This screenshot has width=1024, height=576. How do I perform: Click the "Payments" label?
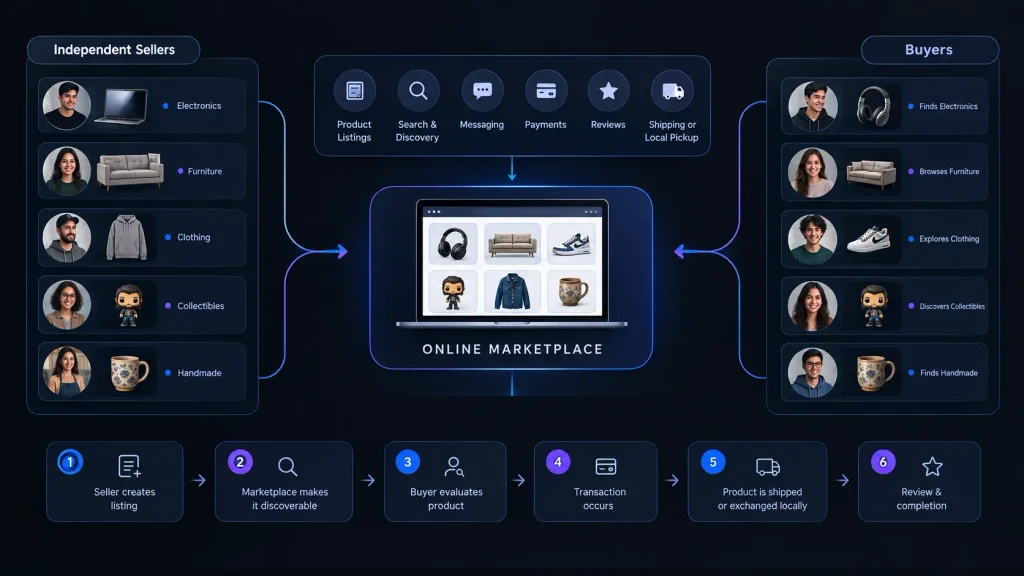(x=545, y=125)
